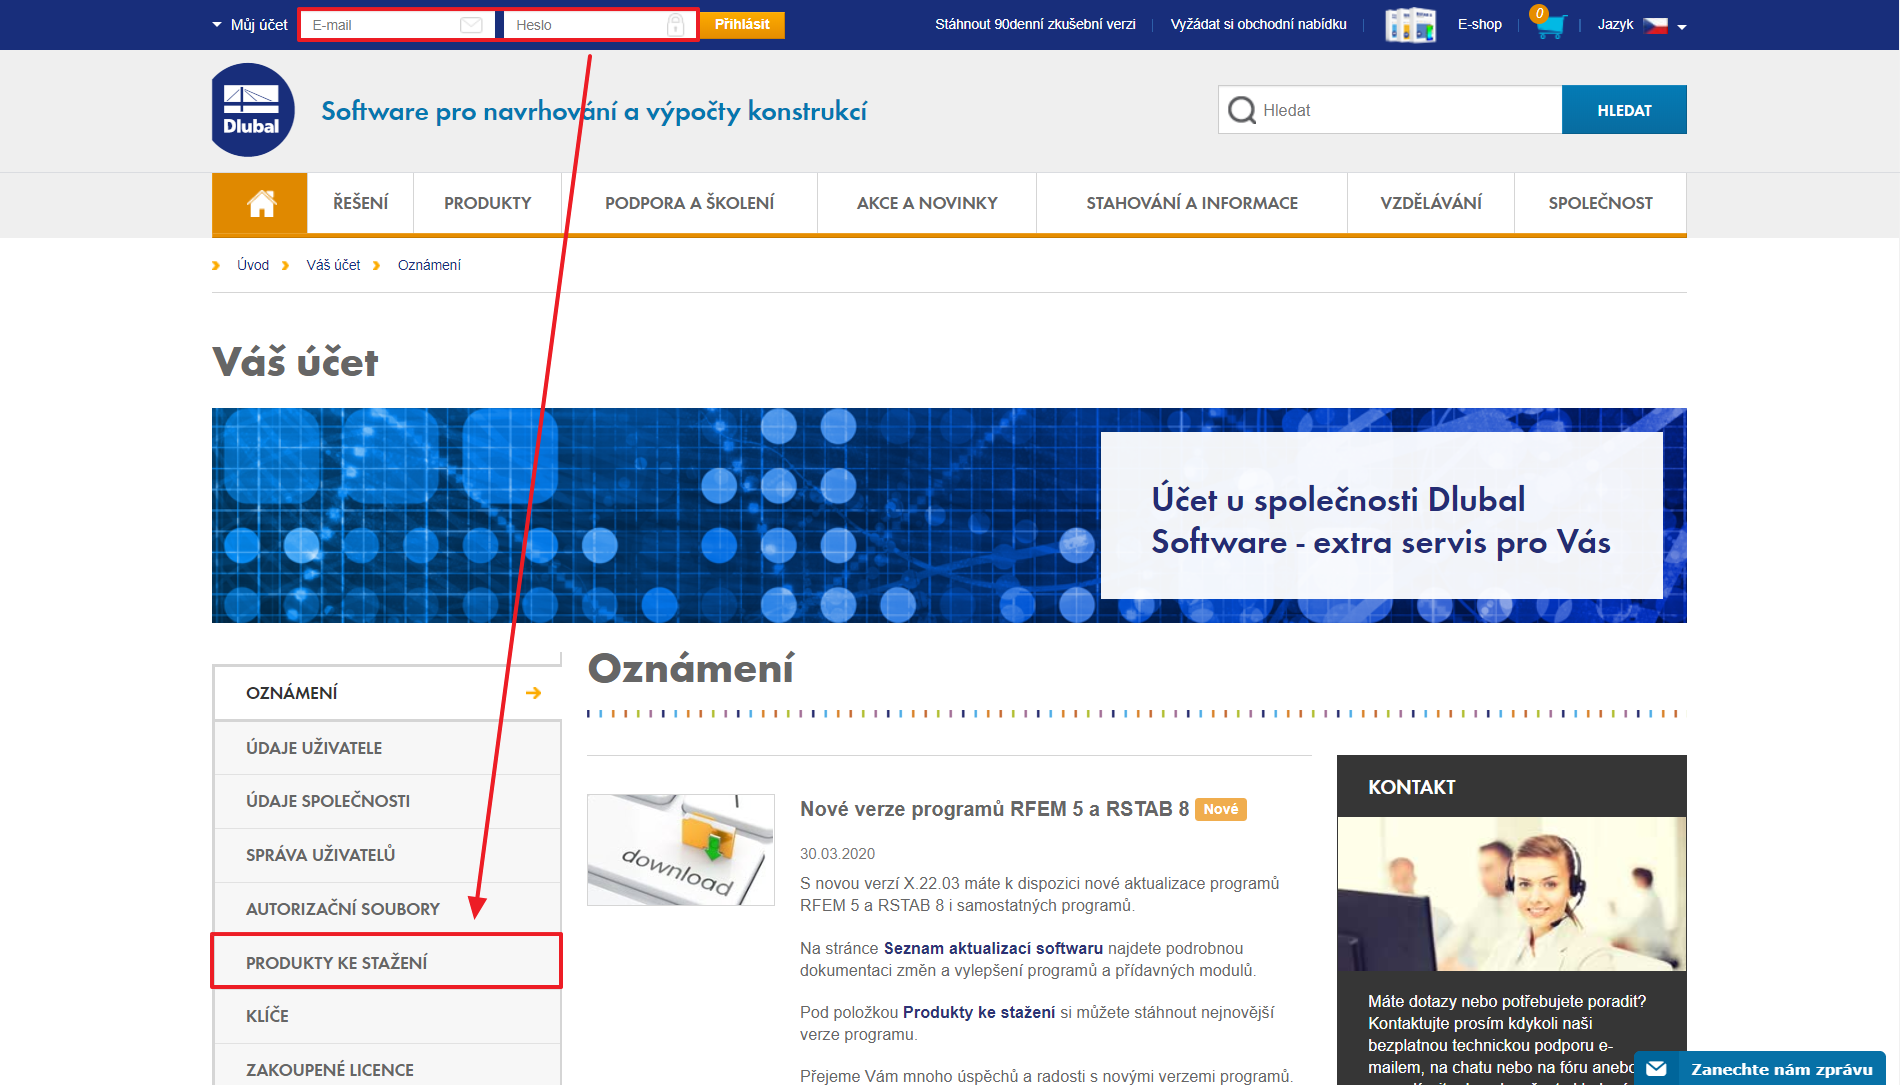Select PRODUKTY KE STAŽENÍ in sidebar
The height and width of the screenshot is (1087, 1900).
[387, 962]
